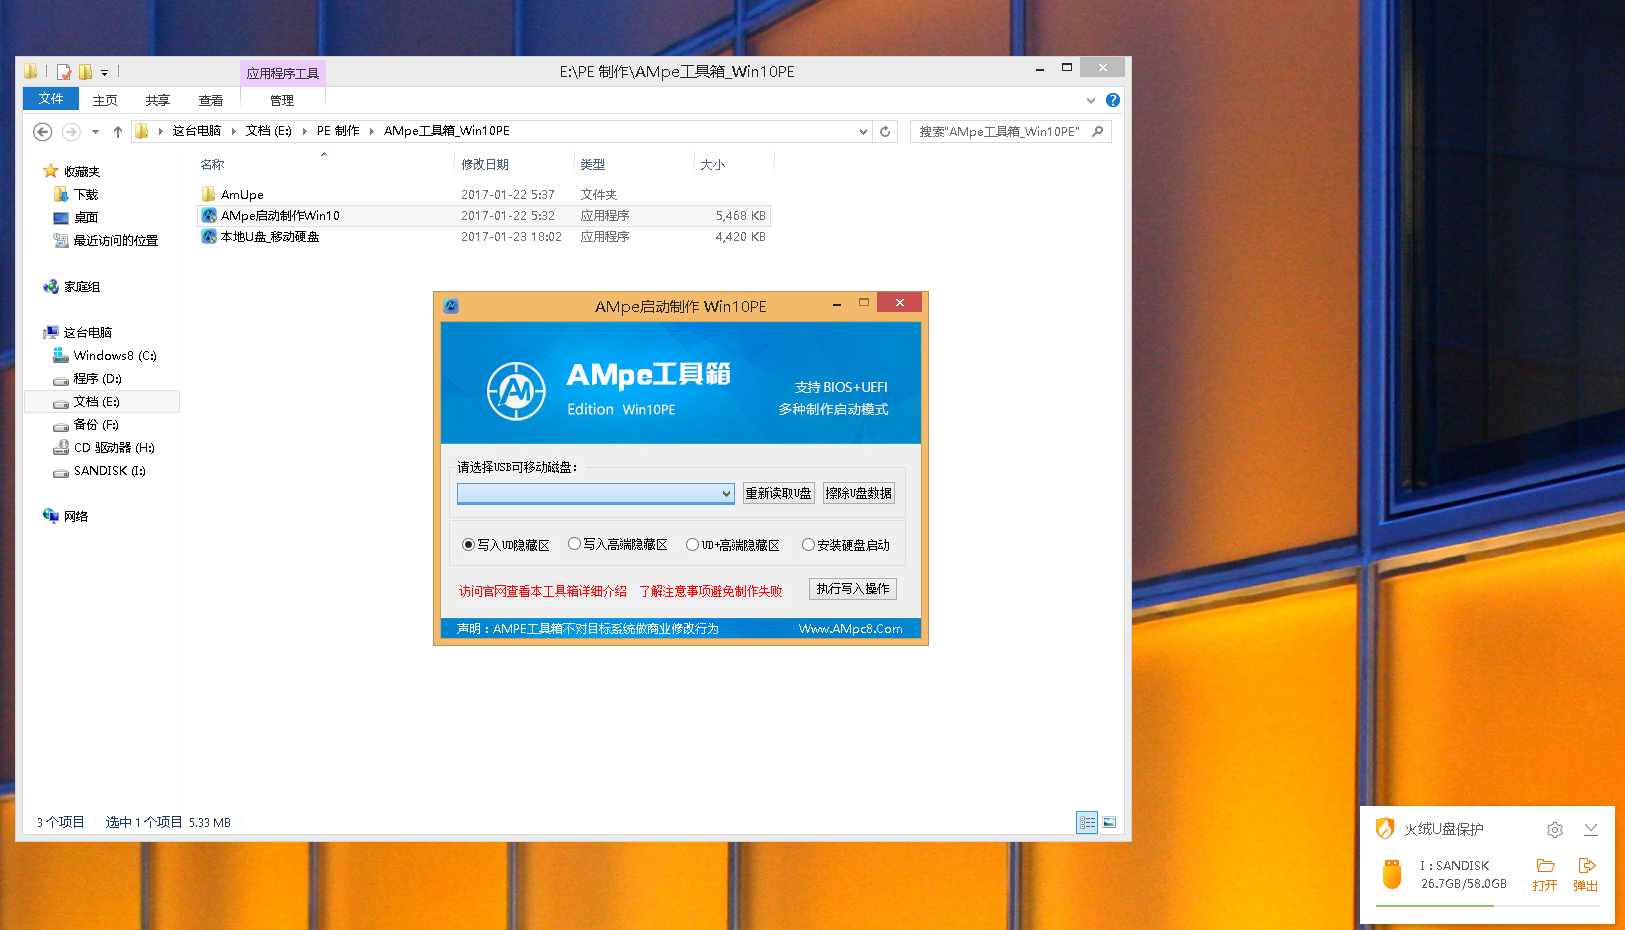This screenshot has height=930, width=1625.
Task: Click the 本地U盘_移动硬盘 application file icon
Action: pyautogui.click(x=209, y=237)
